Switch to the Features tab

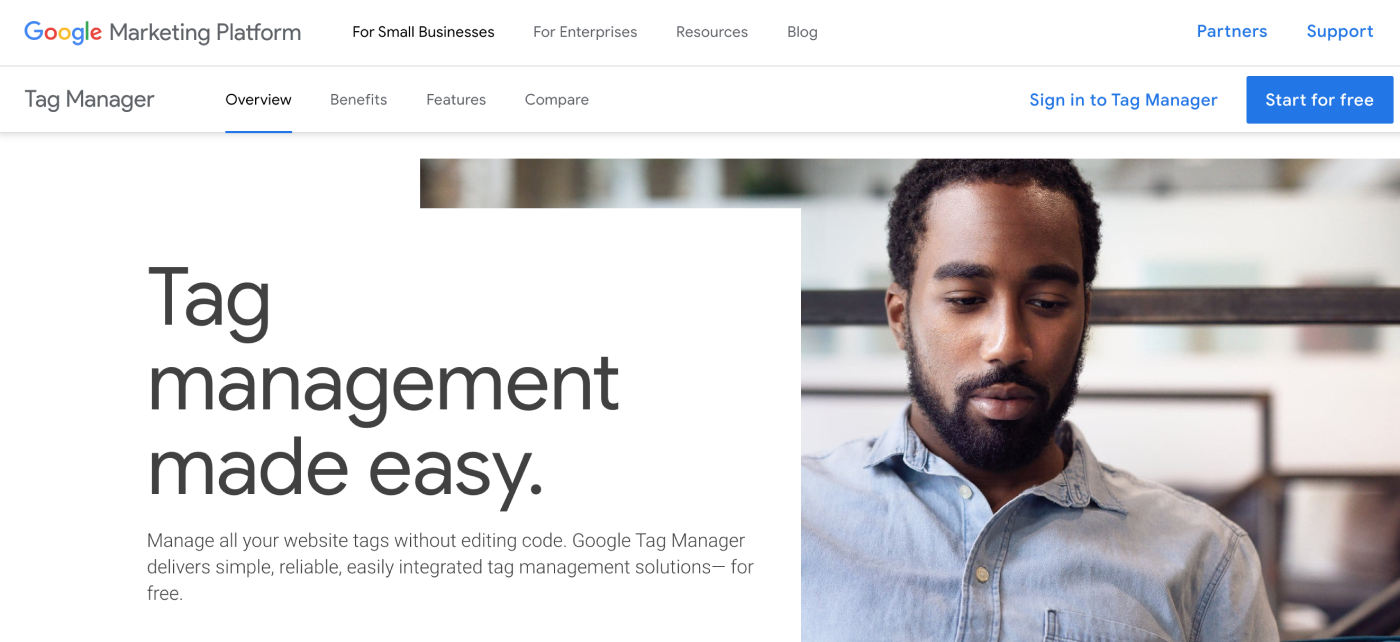(x=456, y=99)
